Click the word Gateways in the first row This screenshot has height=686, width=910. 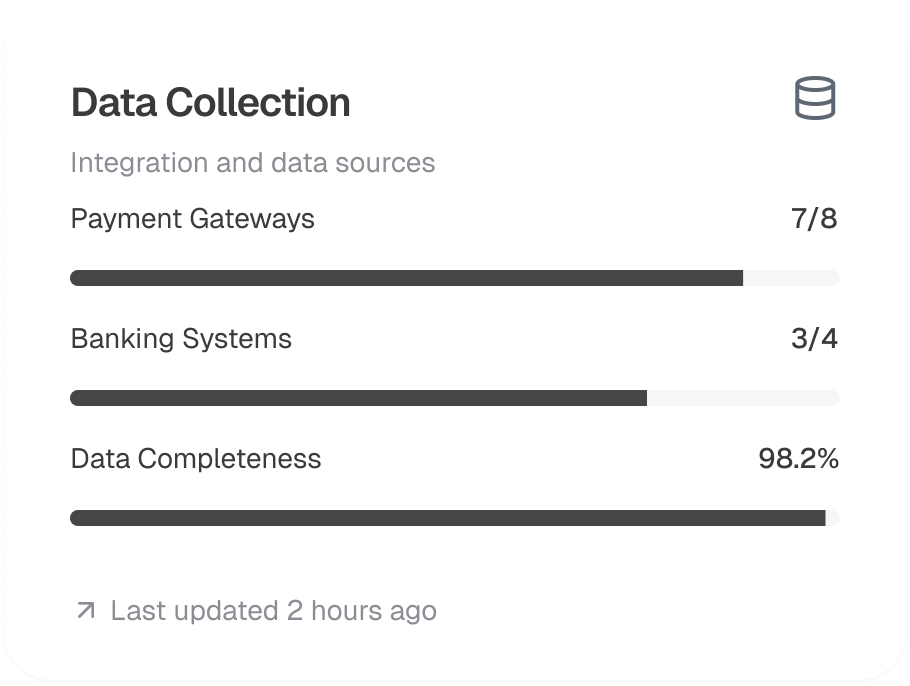pos(253,219)
